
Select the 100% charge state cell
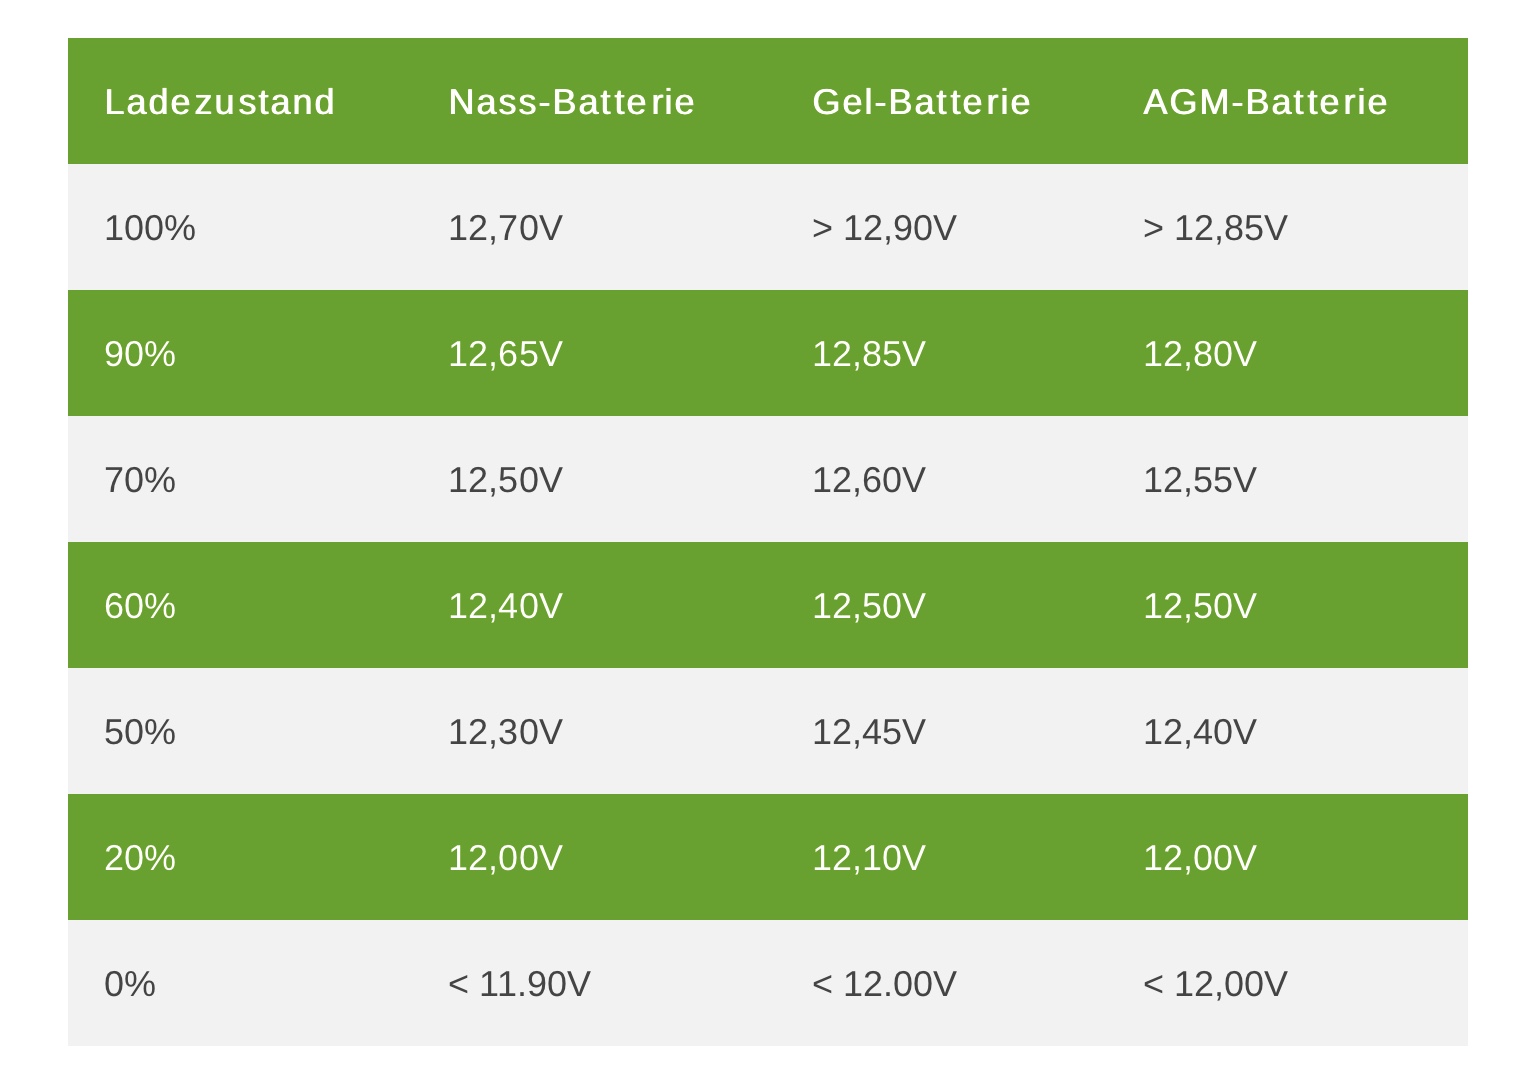pyautogui.click(x=150, y=228)
